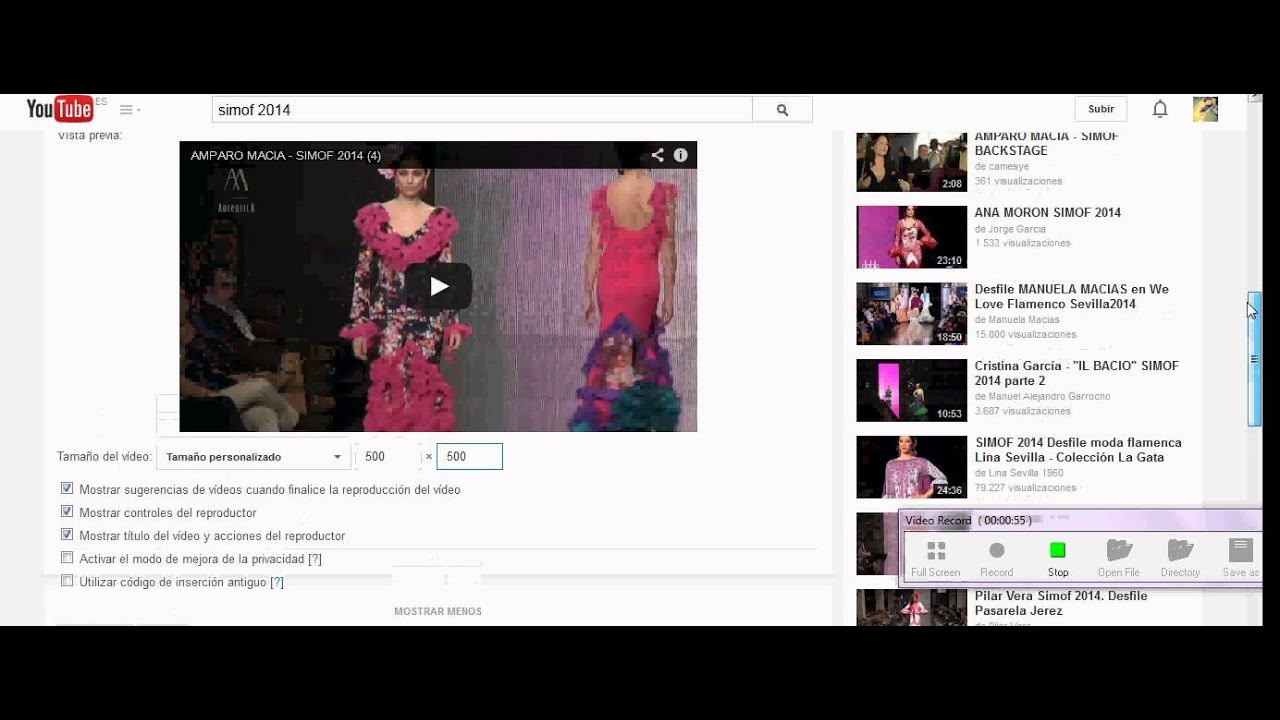
Task: Click the thumbnail with duration 24:36
Action: tap(912, 467)
